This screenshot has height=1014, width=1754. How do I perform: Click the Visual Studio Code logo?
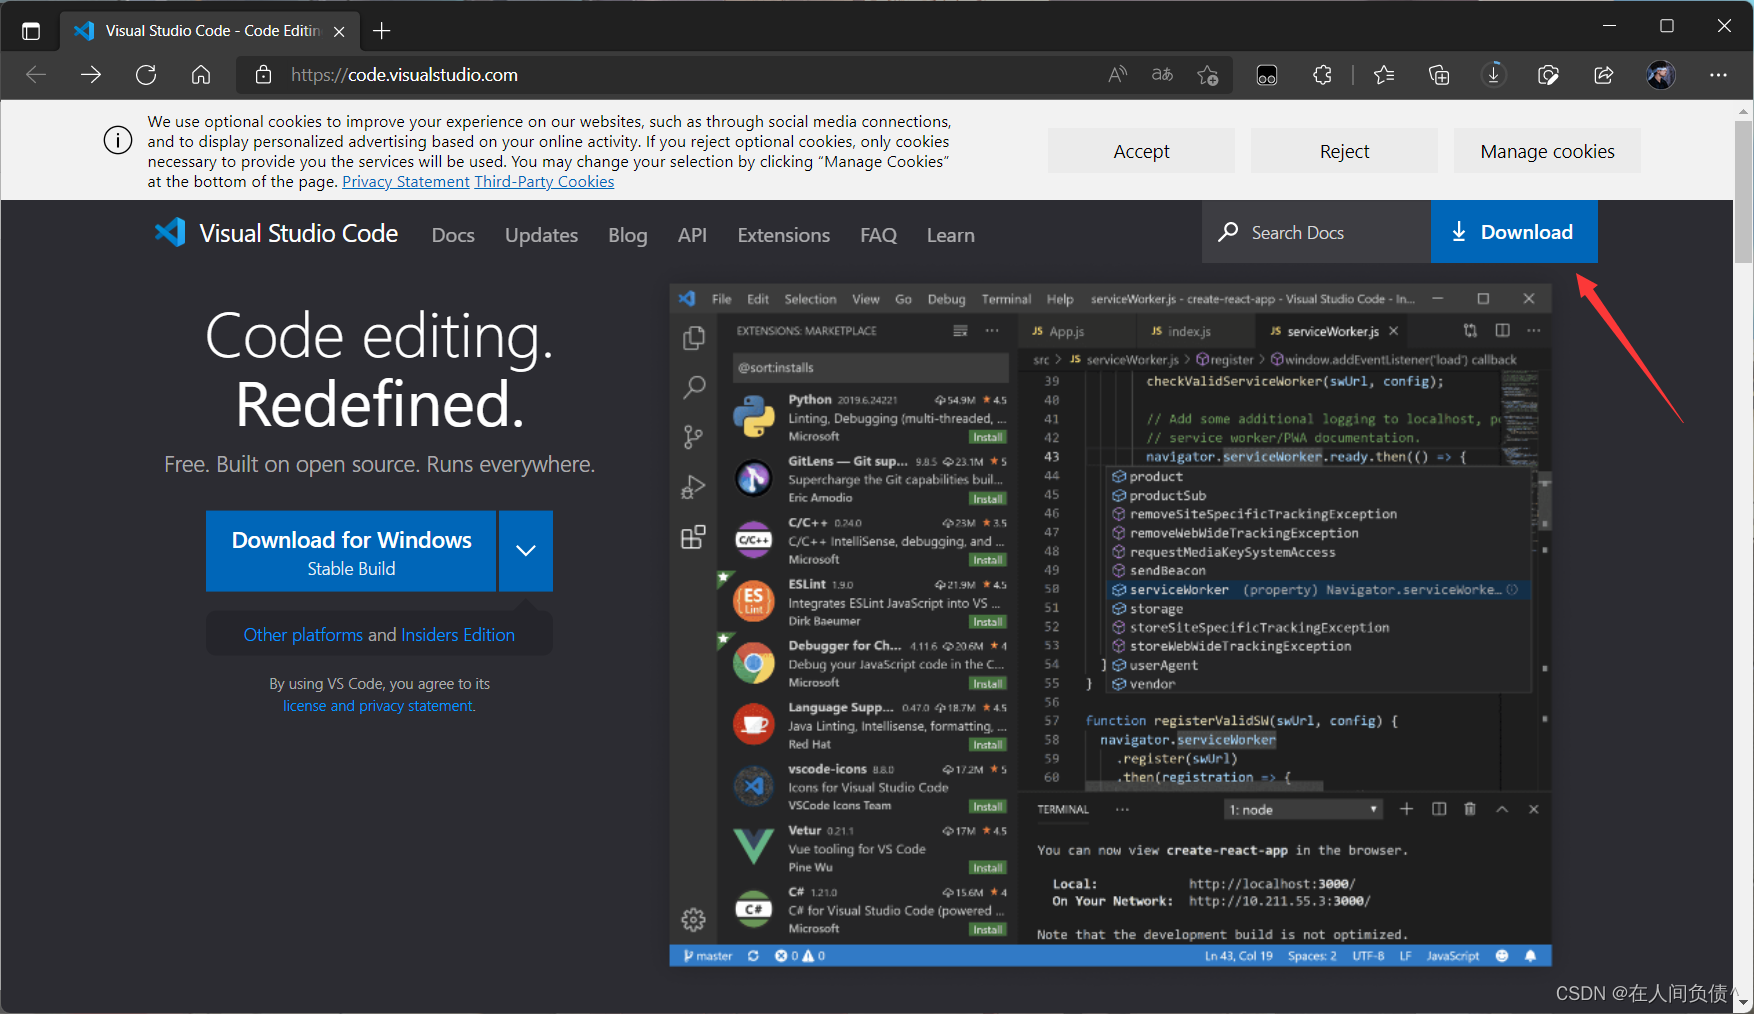click(170, 233)
